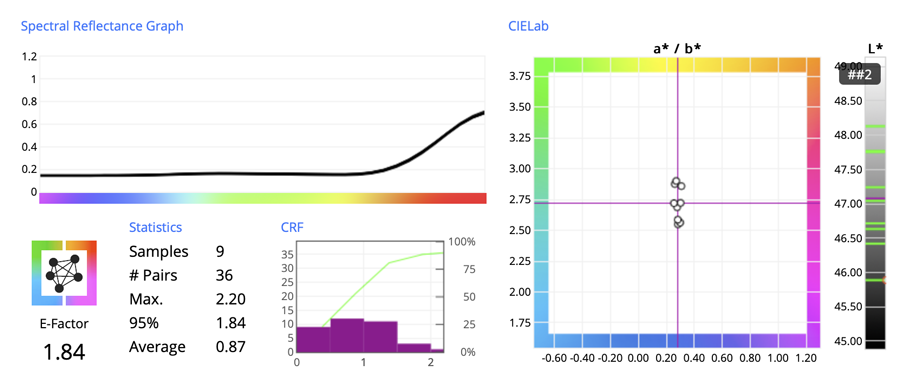
Task: Click the short CRF bar near value 2
Action: coord(437,350)
